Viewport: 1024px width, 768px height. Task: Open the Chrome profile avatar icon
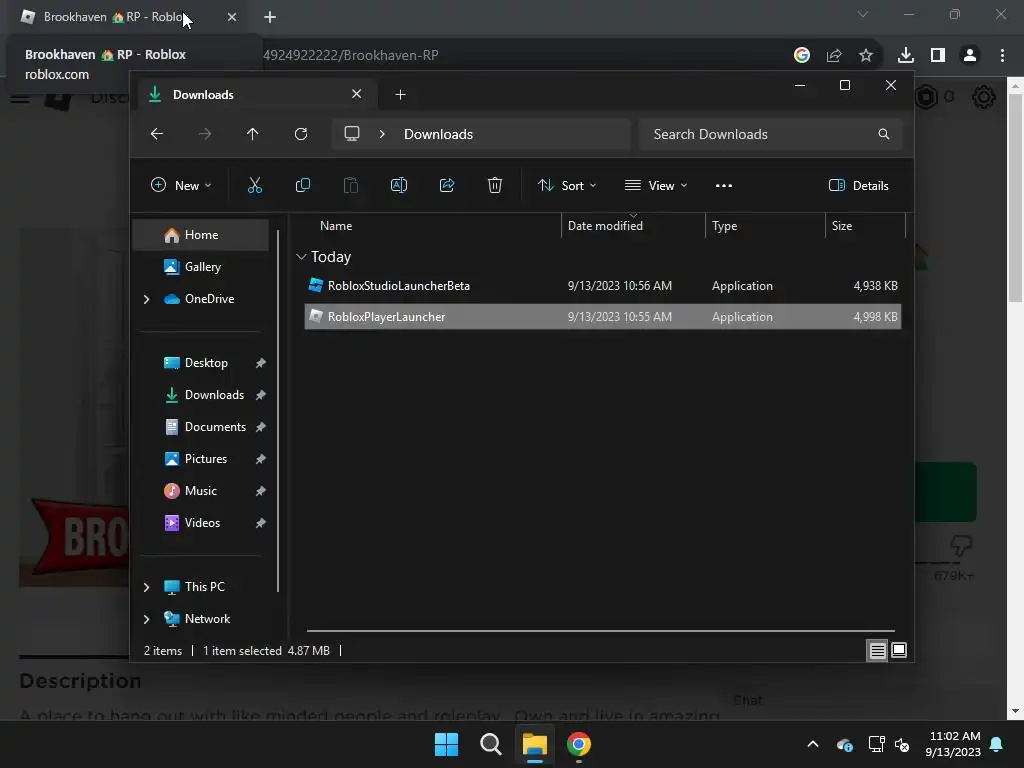970,56
